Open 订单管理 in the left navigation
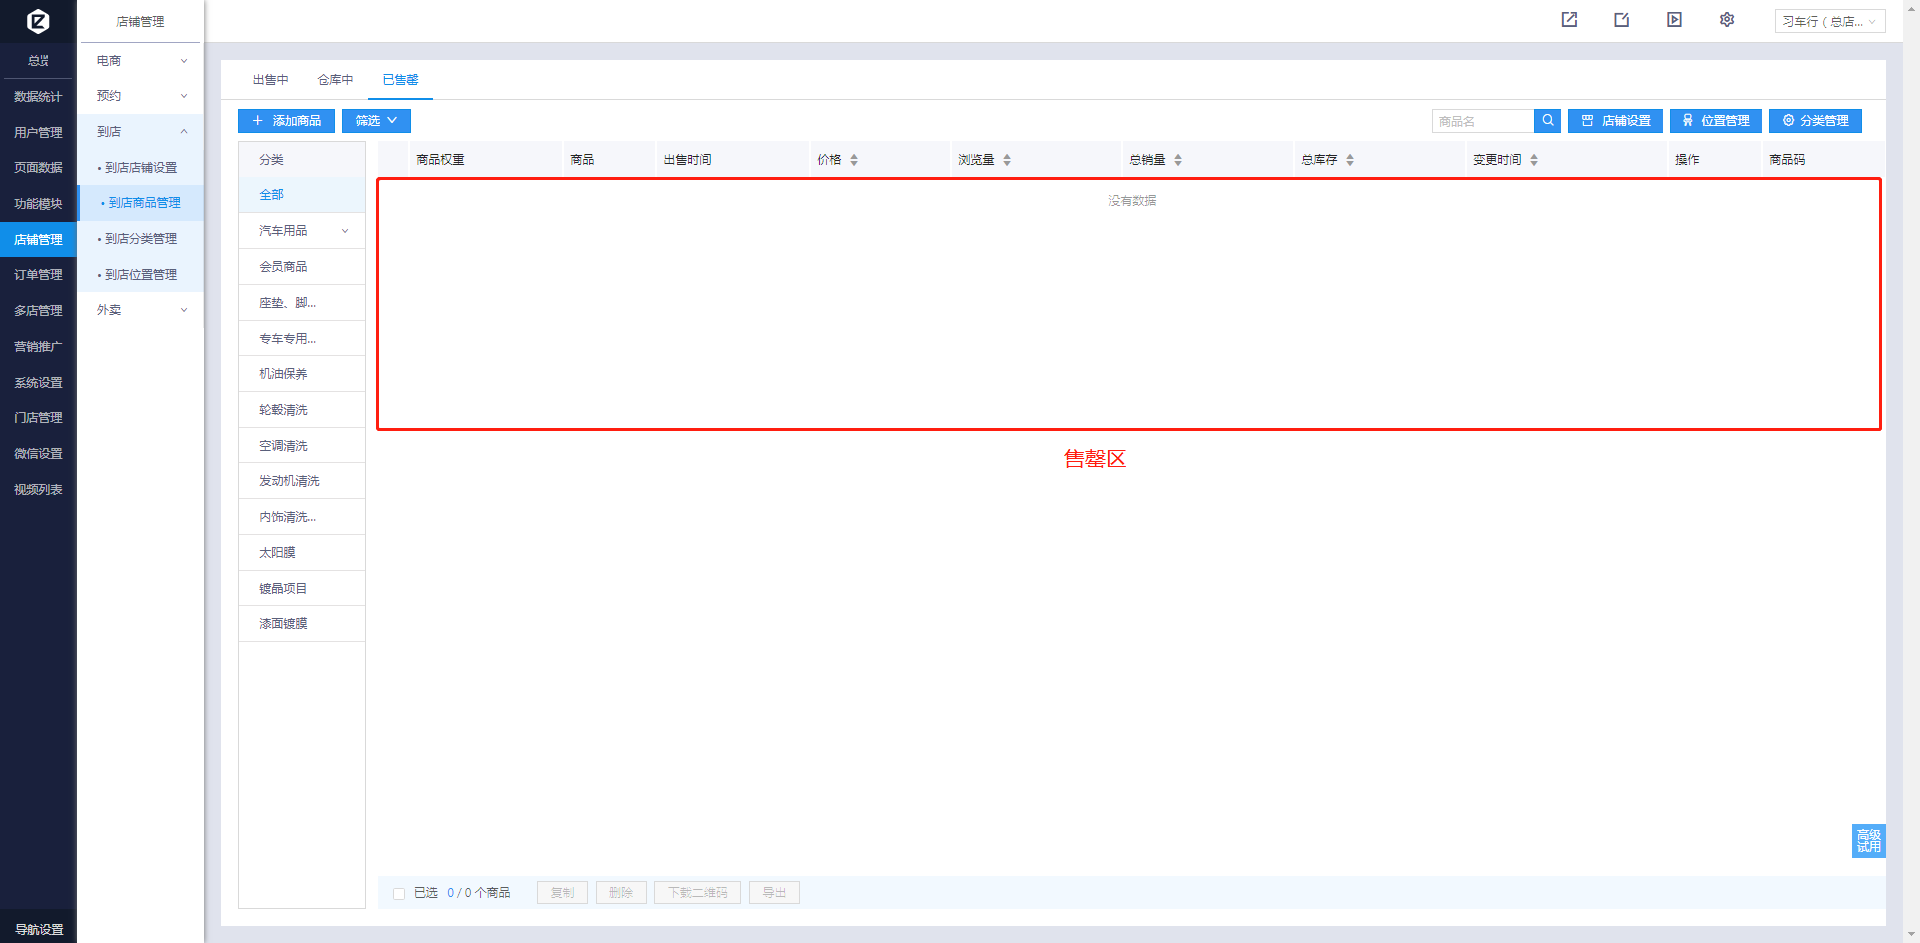 pyautogui.click(x=38, y=275)
